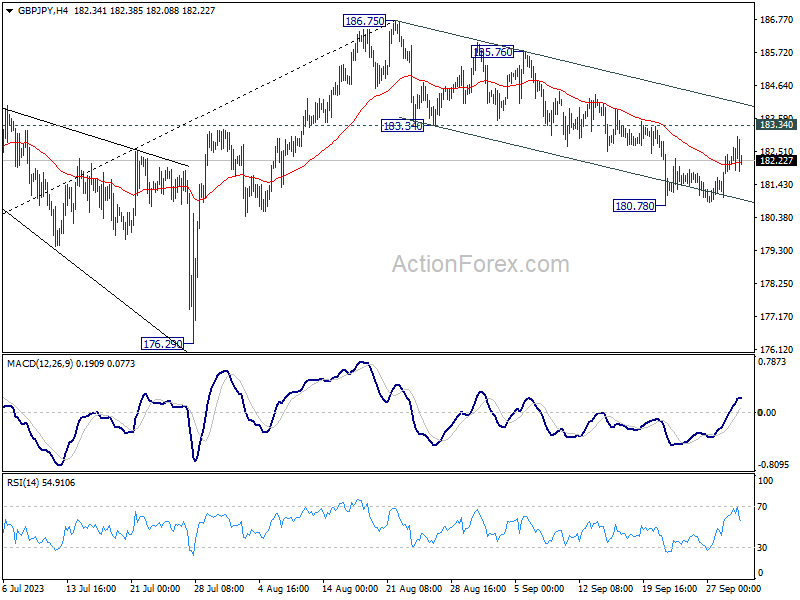This screenshot has width=800, height=600.
Task: Select the 176.290 low price label
Action: pos(162,344)
